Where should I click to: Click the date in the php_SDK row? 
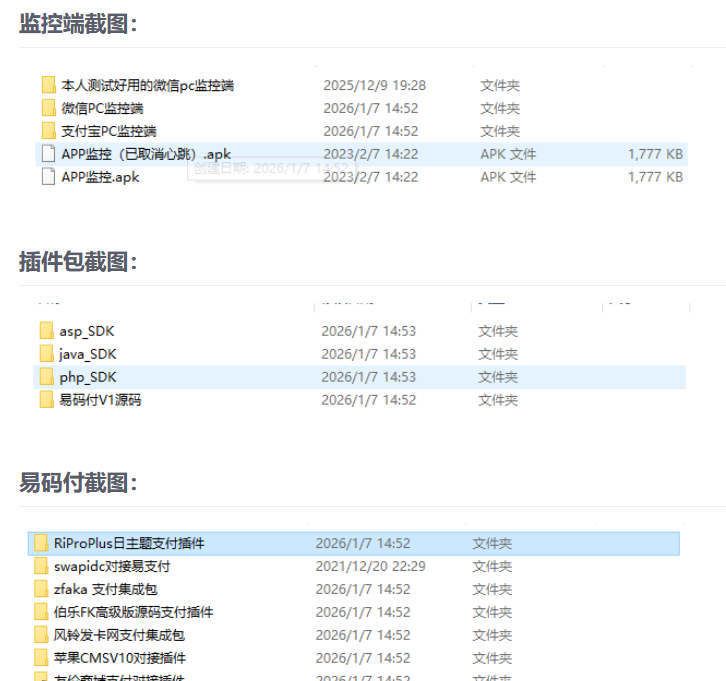click(369, 377)
